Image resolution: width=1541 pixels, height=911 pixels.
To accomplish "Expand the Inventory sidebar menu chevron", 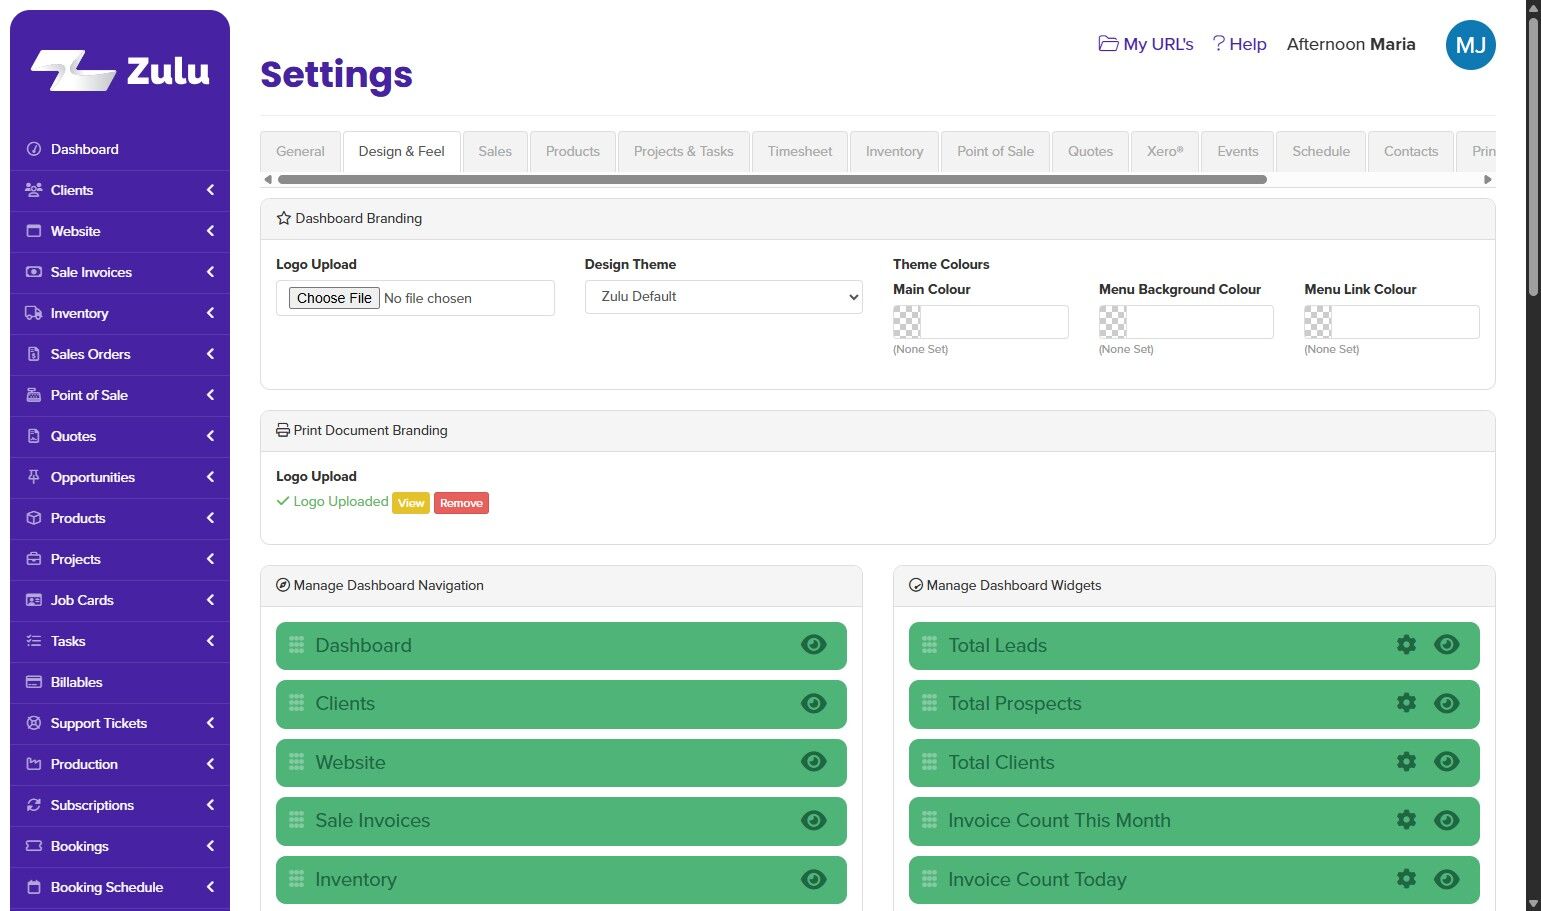I will 210,313.
